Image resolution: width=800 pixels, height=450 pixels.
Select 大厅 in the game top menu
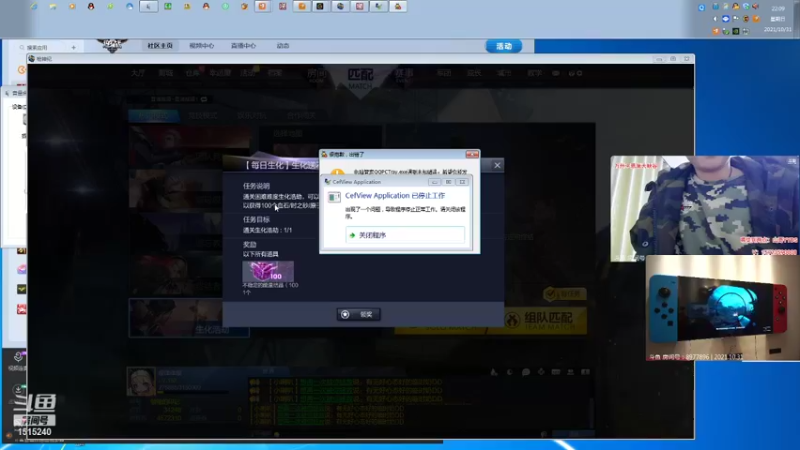point(138,73)
